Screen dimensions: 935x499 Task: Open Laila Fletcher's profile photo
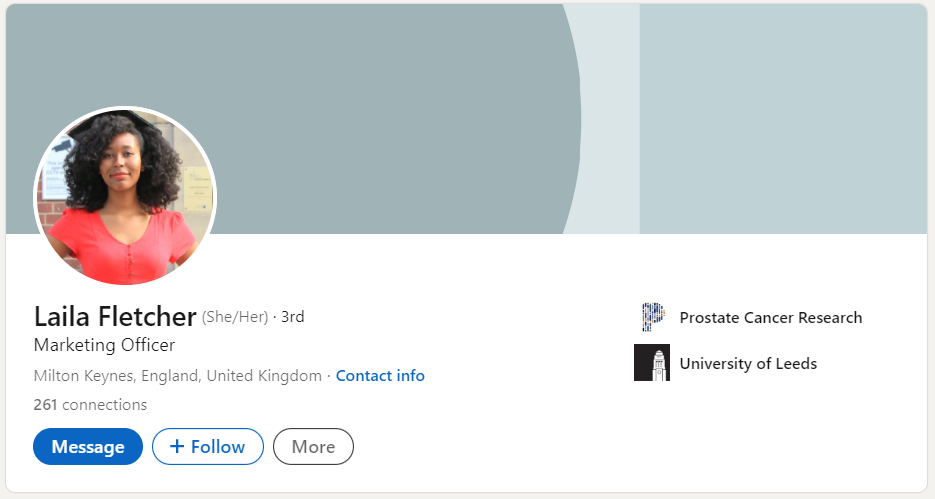[125, 196]
